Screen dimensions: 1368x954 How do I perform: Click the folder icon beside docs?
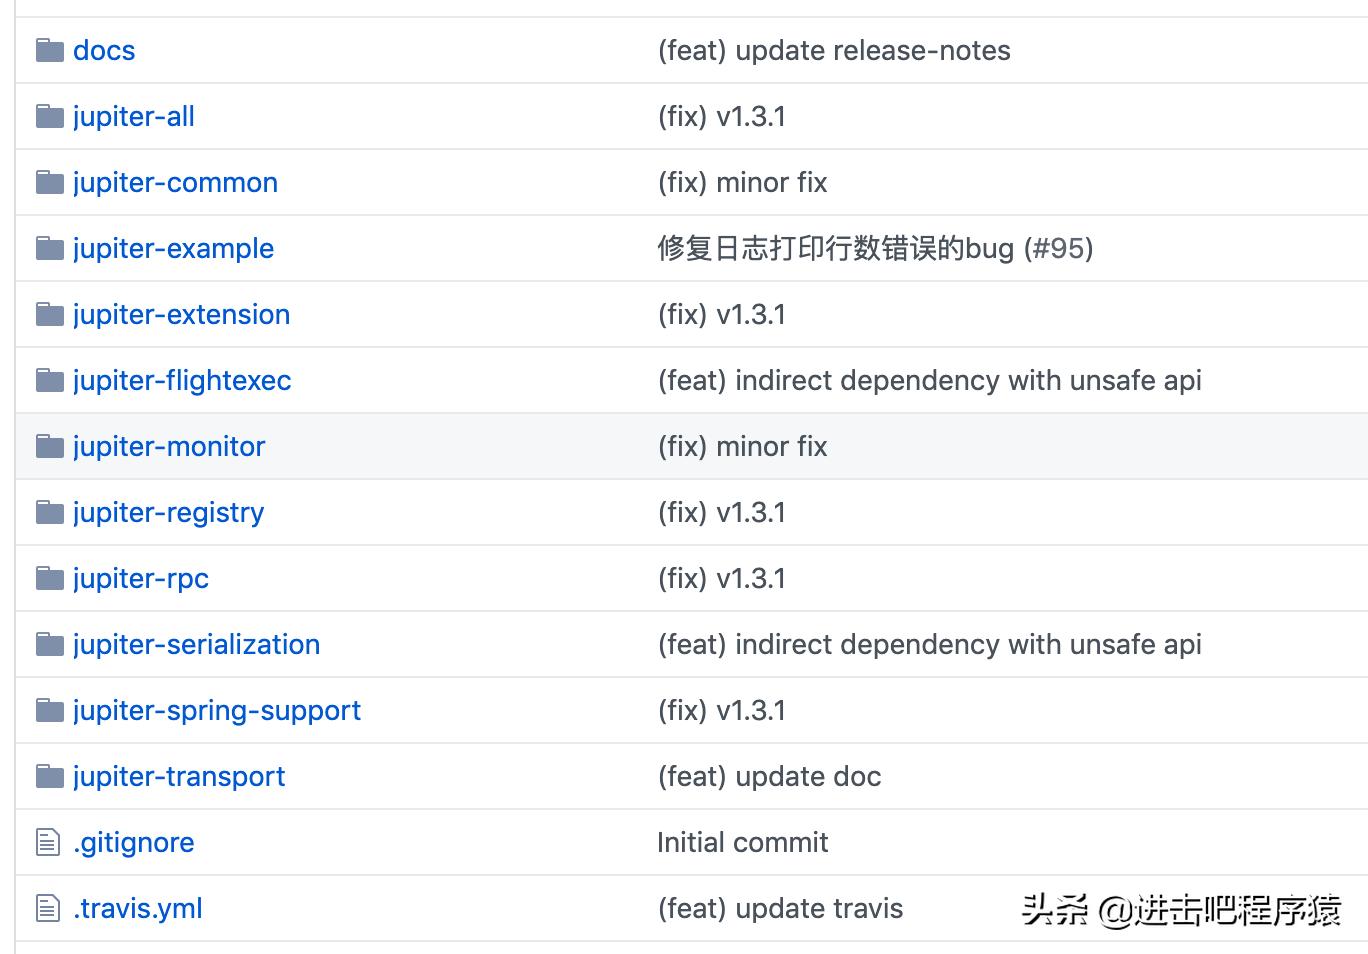49,50
